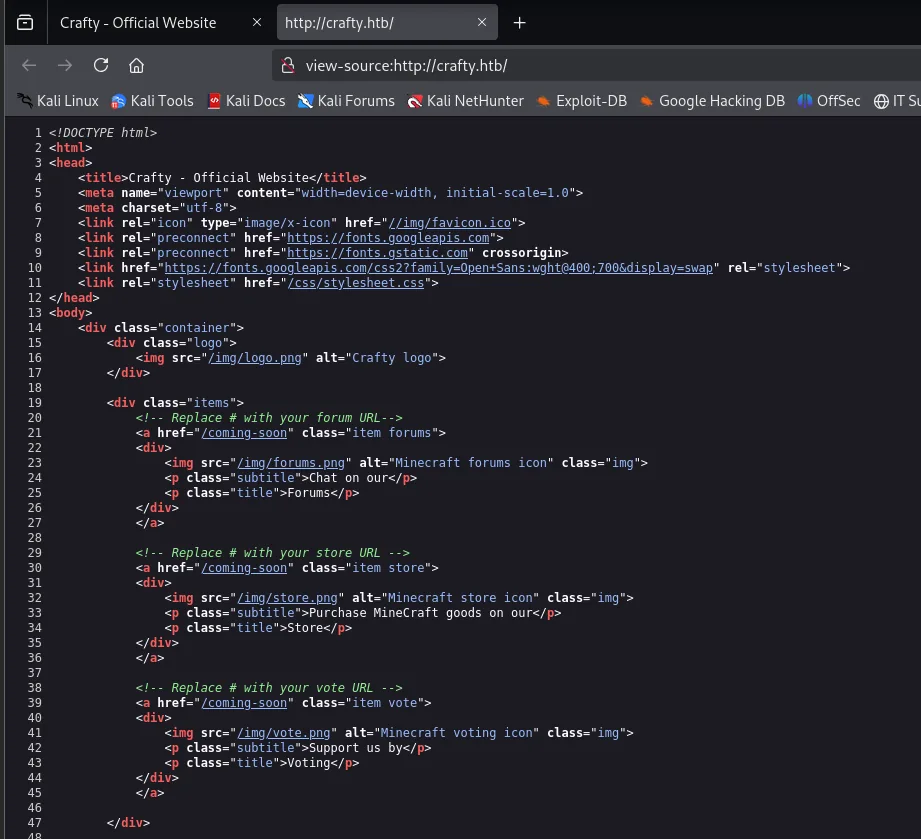Click the 'Voting' title paragraph text
This screenshot has width=921, height=839.
[309, 763]
